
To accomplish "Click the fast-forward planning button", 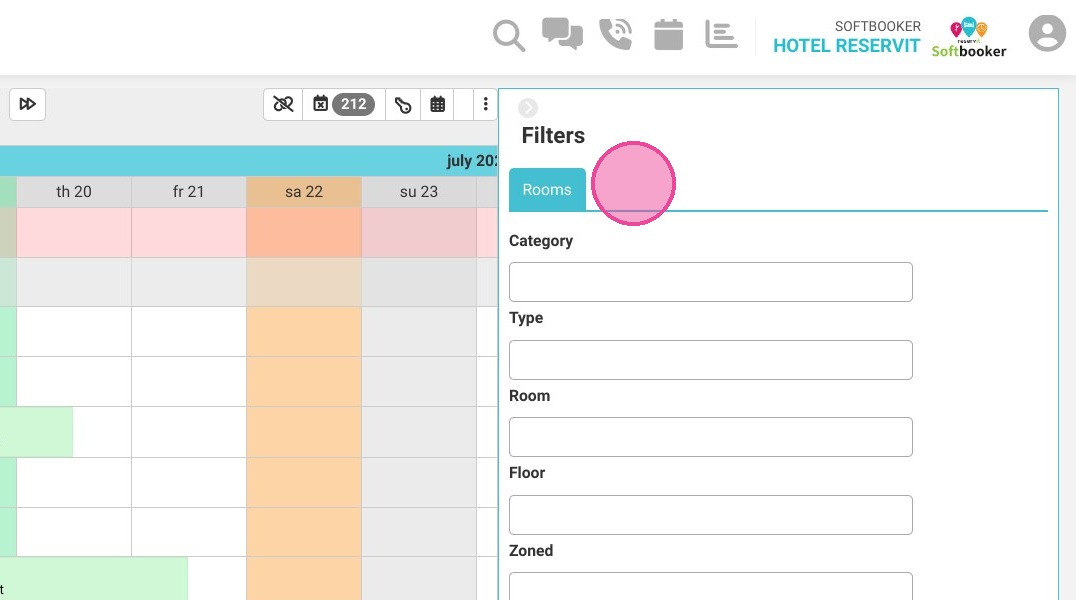I will (x=27, y=104).
